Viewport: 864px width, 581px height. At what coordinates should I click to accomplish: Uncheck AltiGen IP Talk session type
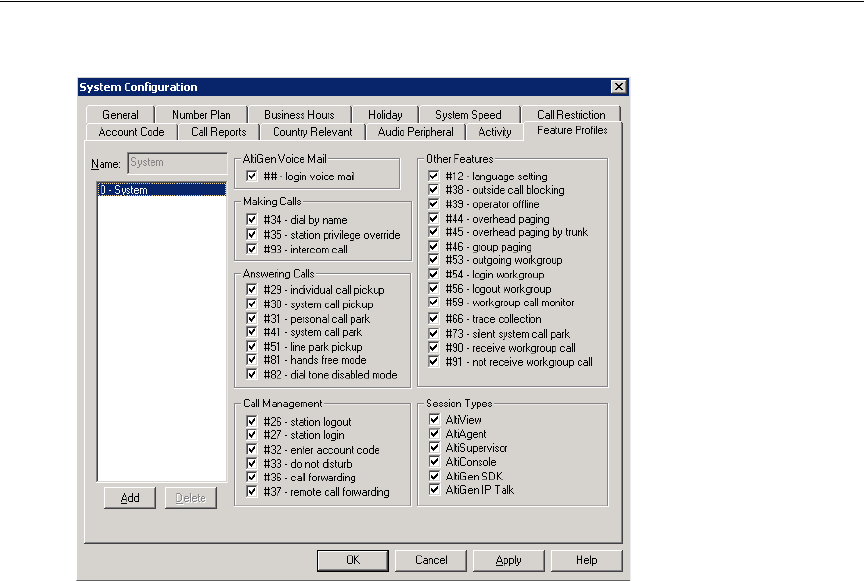click(x=434, y=490)
